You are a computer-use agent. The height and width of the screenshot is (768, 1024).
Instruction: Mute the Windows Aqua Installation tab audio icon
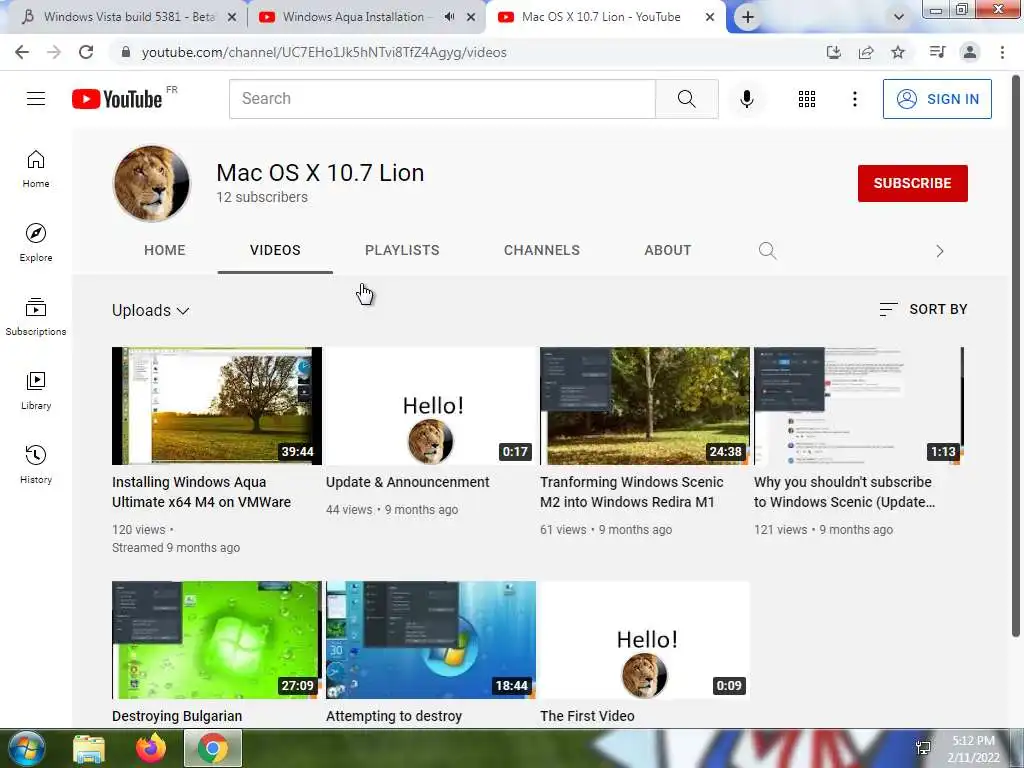point(449,17)
